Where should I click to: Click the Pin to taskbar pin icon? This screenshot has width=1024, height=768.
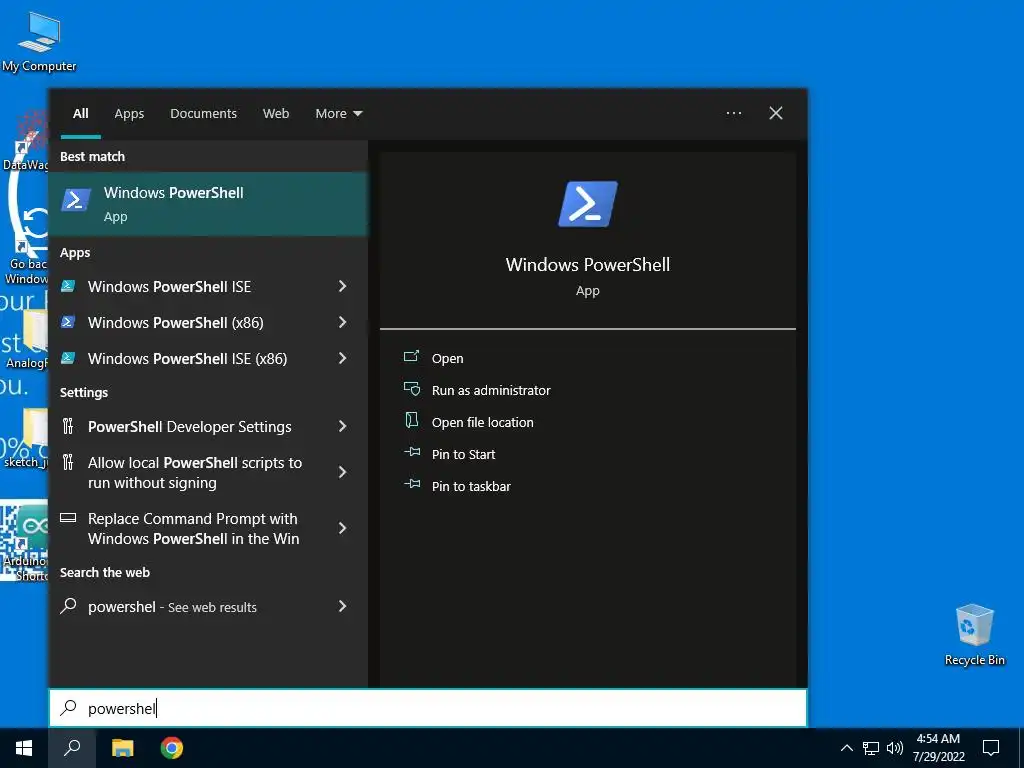[411, 484]
